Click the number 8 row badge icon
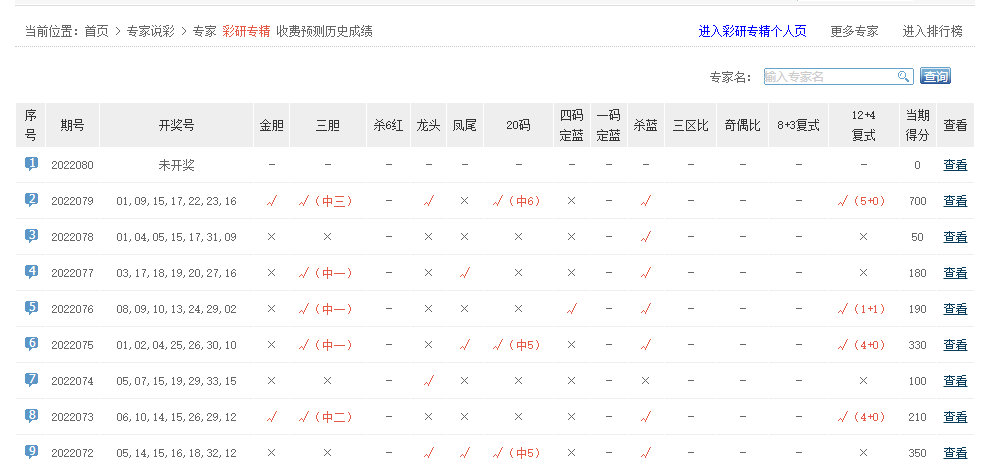Screen dimensions: 985x466 tap(31, 416)
